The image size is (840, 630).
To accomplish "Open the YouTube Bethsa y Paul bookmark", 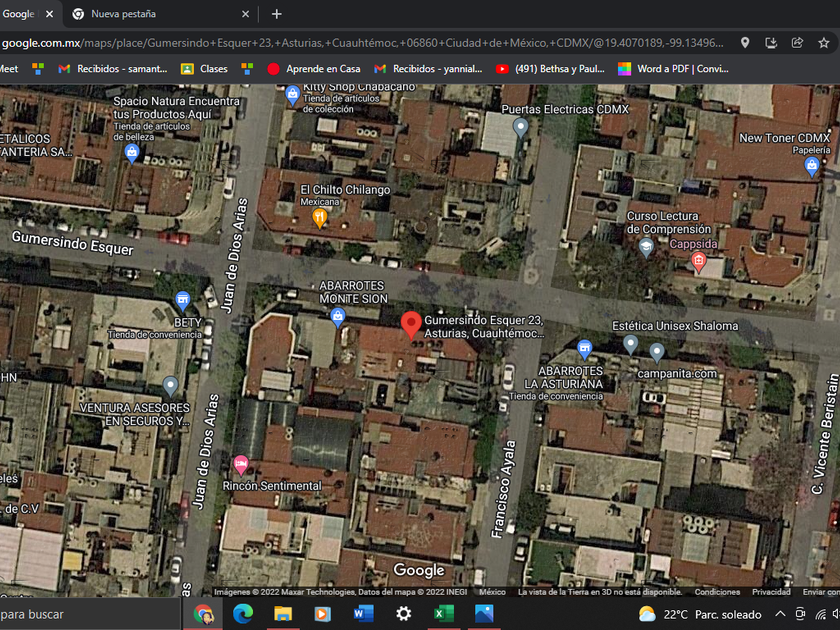I will [x=550, y=69].
